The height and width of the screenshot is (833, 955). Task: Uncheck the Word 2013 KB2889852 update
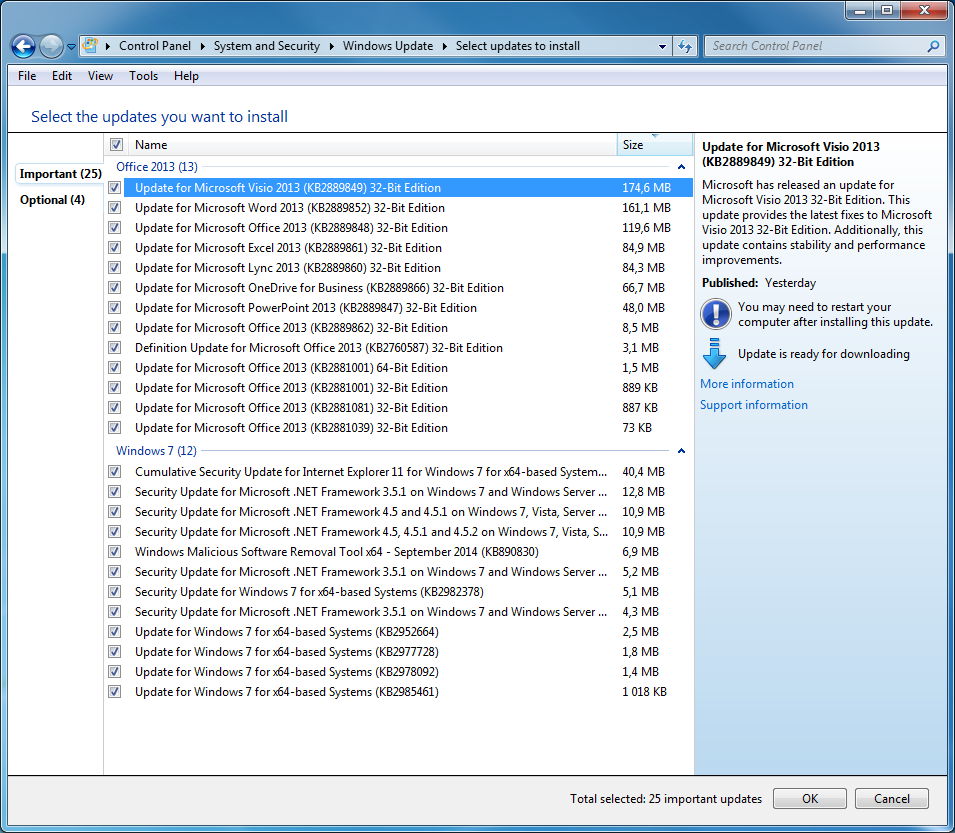(115, 208)
